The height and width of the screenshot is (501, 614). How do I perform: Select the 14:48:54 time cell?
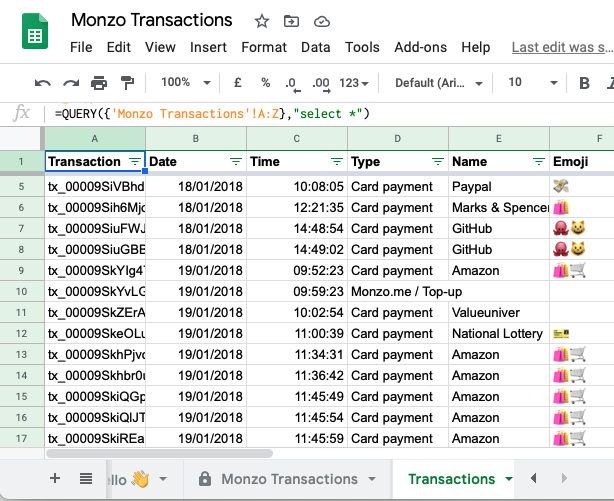click(297, 229)
